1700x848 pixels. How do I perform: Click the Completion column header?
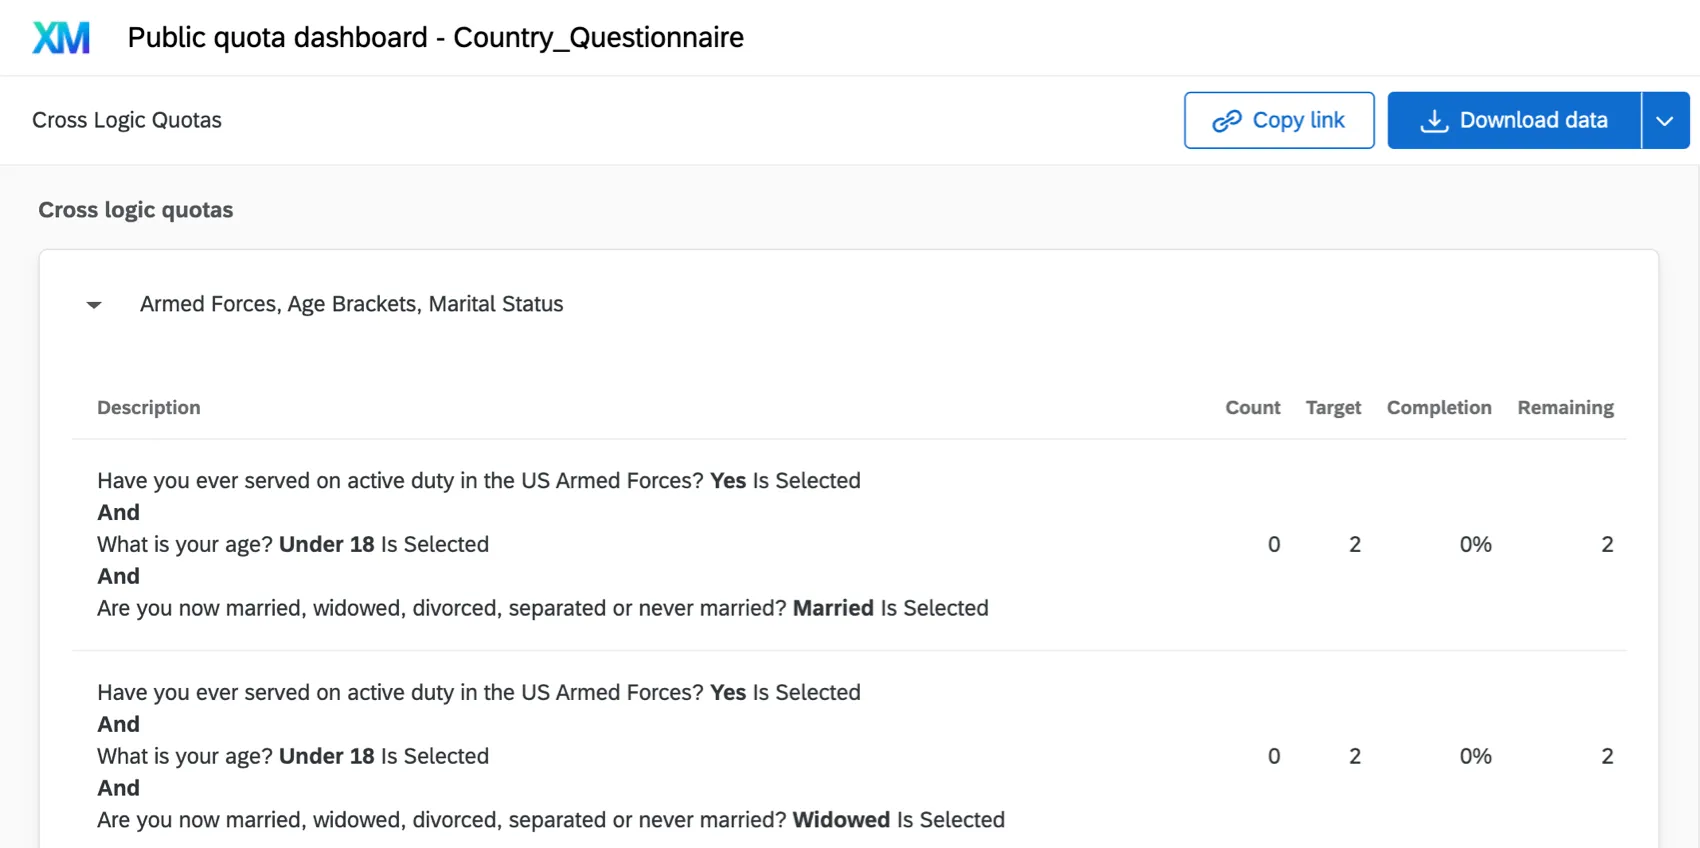click(1438, 407)
